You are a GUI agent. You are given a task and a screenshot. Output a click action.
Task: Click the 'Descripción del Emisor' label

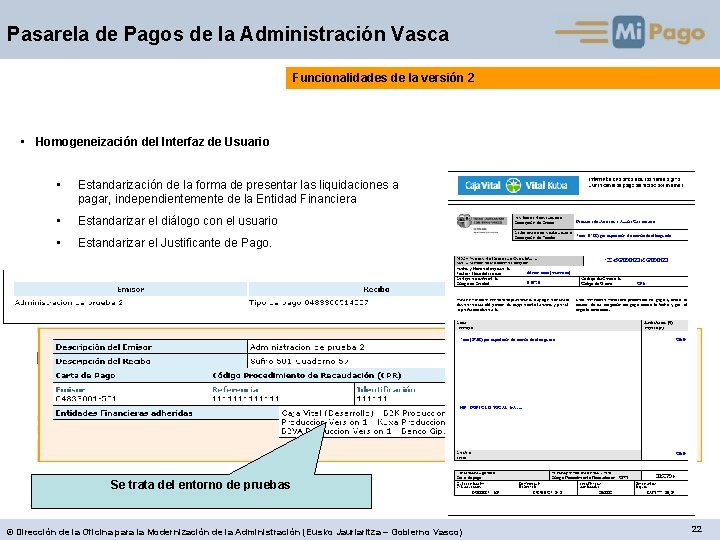click(104, 347)
